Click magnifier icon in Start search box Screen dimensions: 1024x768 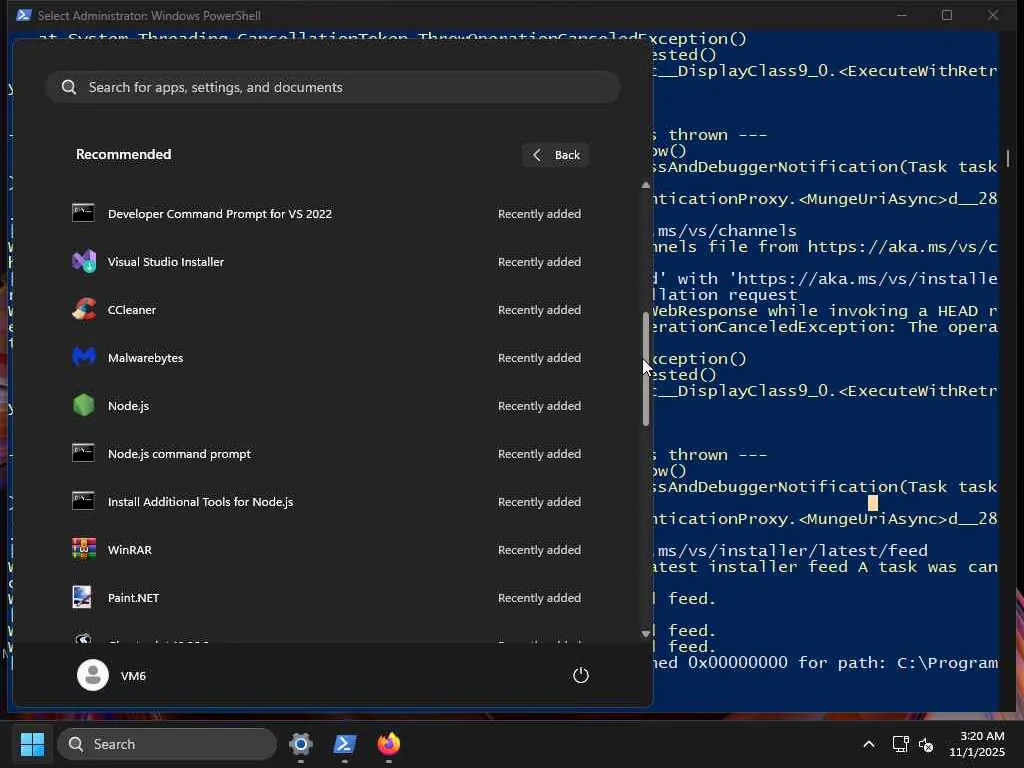(69, 87)
